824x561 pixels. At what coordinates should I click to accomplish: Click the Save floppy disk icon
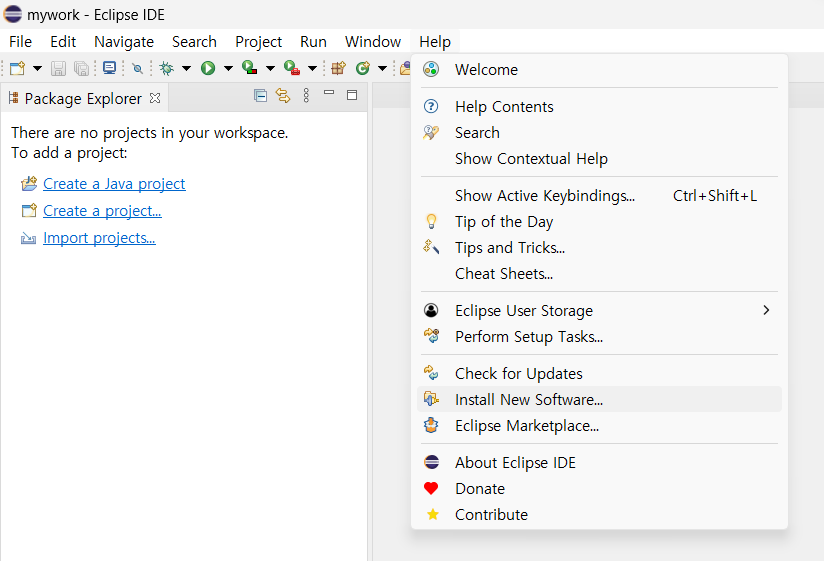point(58,68)
